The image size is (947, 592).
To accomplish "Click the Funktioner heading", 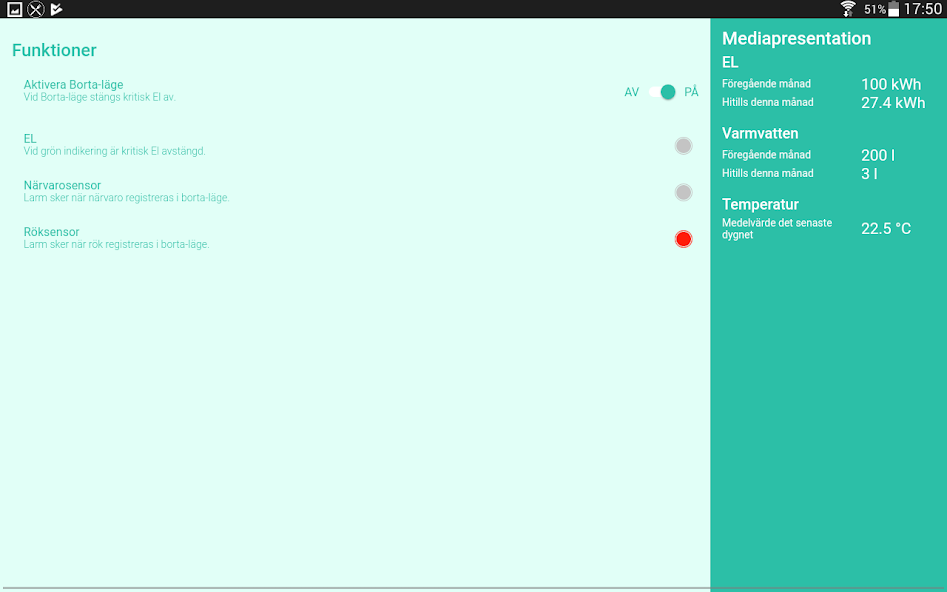I will (x=54, y=50).
